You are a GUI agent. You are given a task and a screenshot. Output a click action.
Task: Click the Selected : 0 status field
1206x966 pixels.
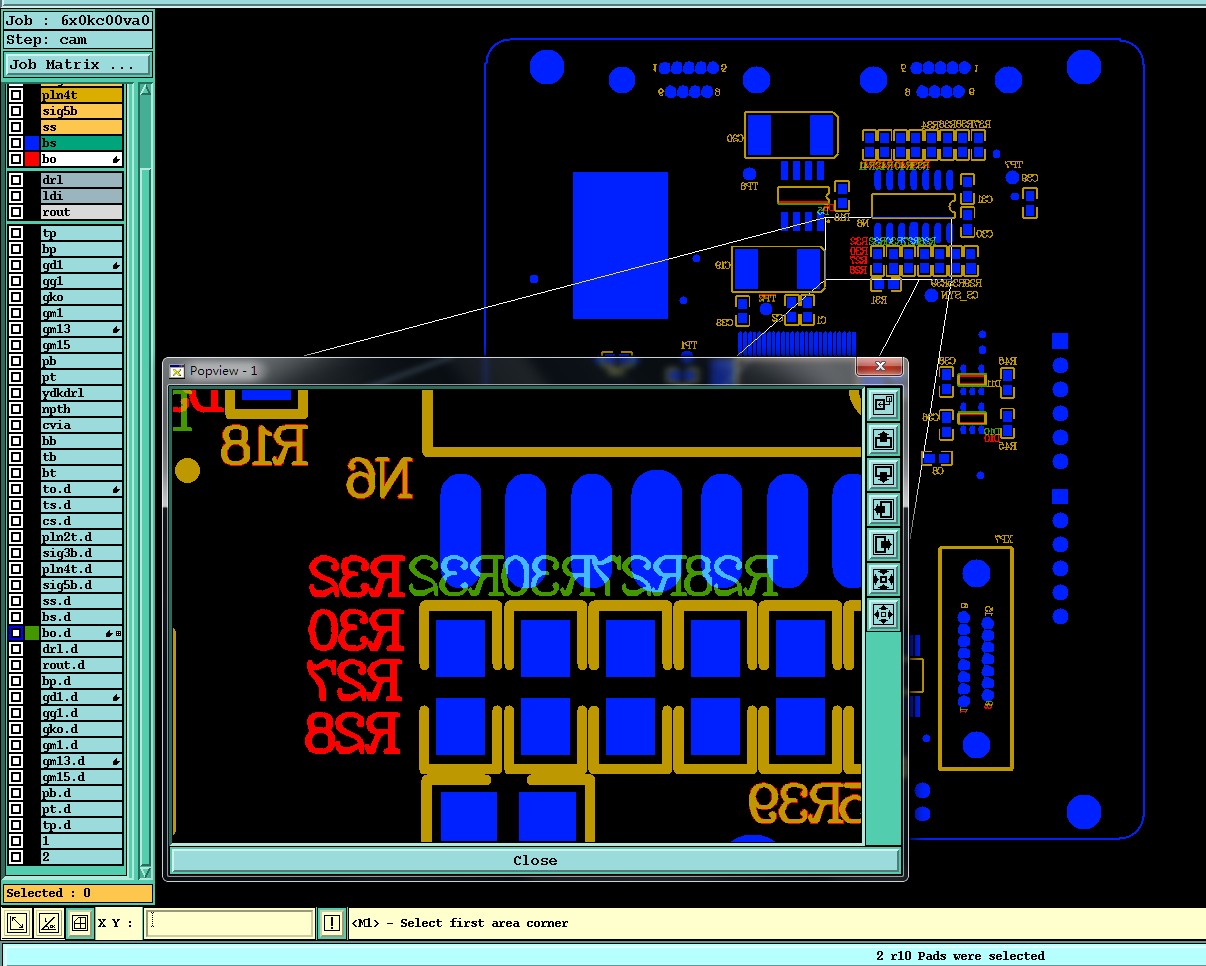(x=78, y=893)
